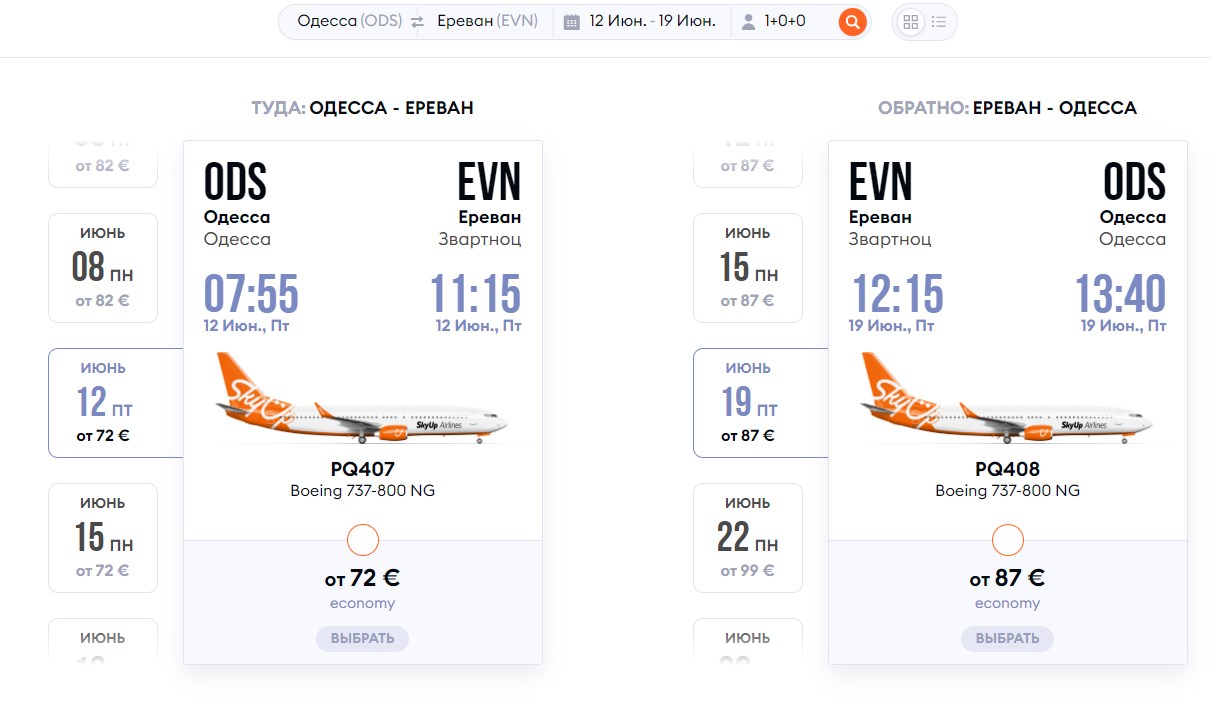
Task: Click SkyUp plane image for PQ407
Action: point(362,400)
